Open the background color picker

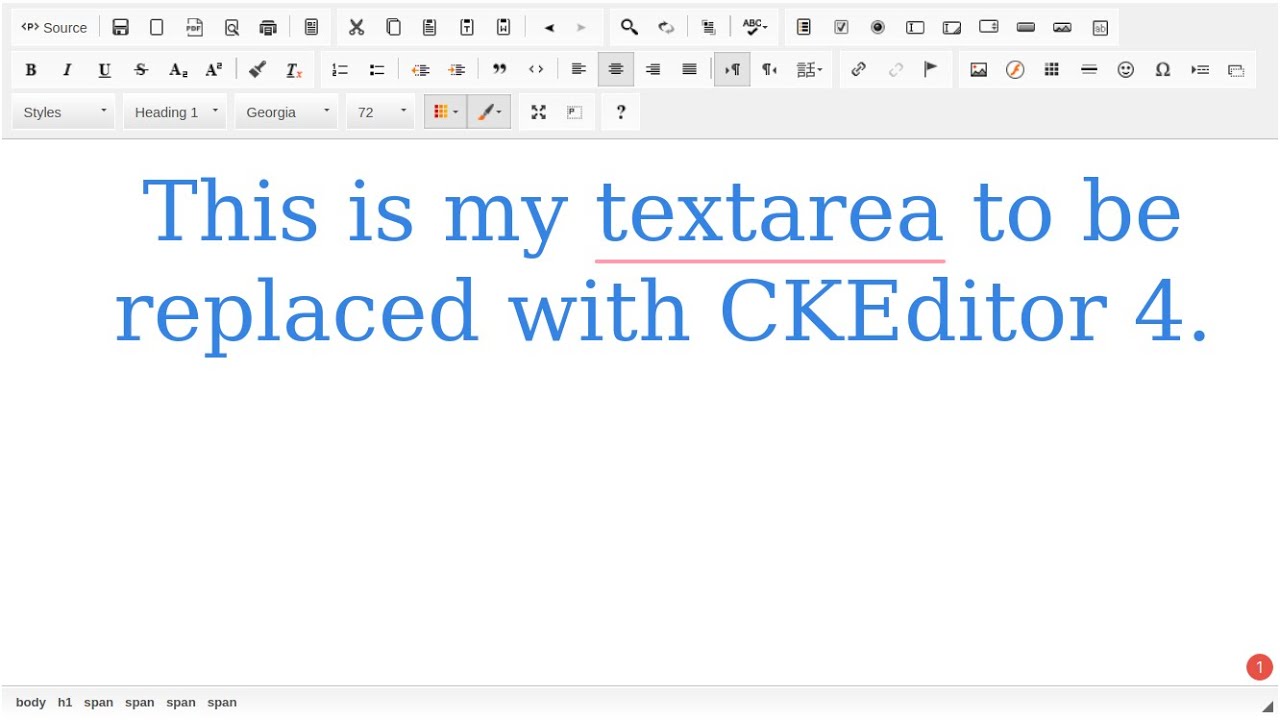(x=489, y=112)
